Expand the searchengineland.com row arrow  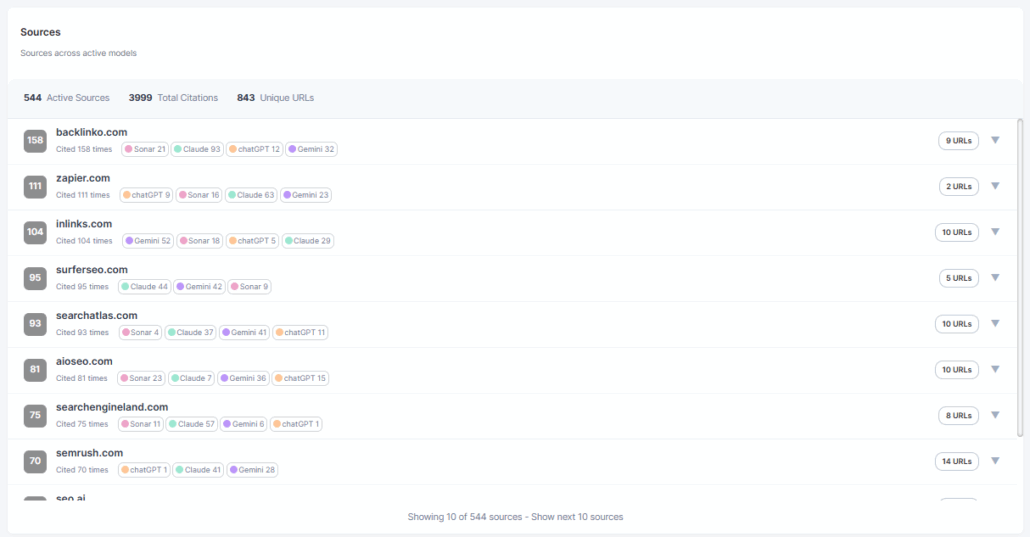pos(995,415)
